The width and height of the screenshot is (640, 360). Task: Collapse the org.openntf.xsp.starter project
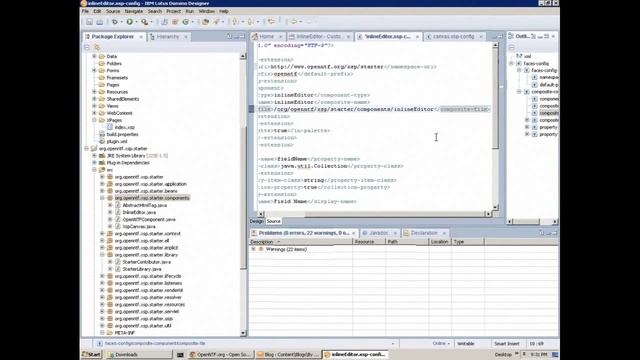[87, 149]
